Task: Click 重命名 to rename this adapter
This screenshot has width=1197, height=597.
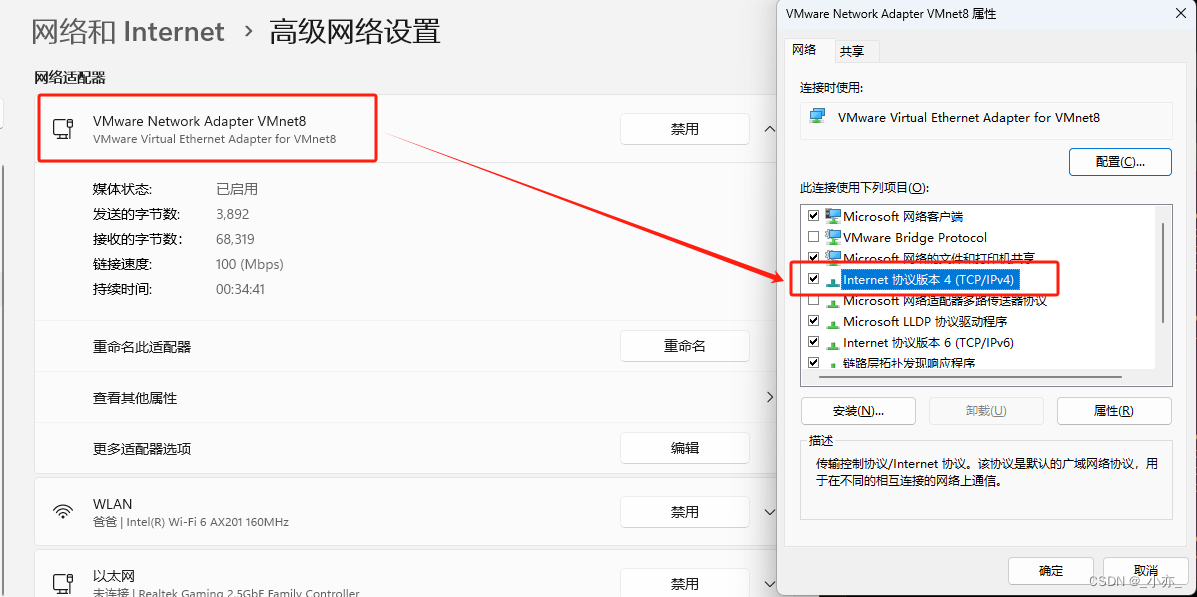Action: (685, 346)
